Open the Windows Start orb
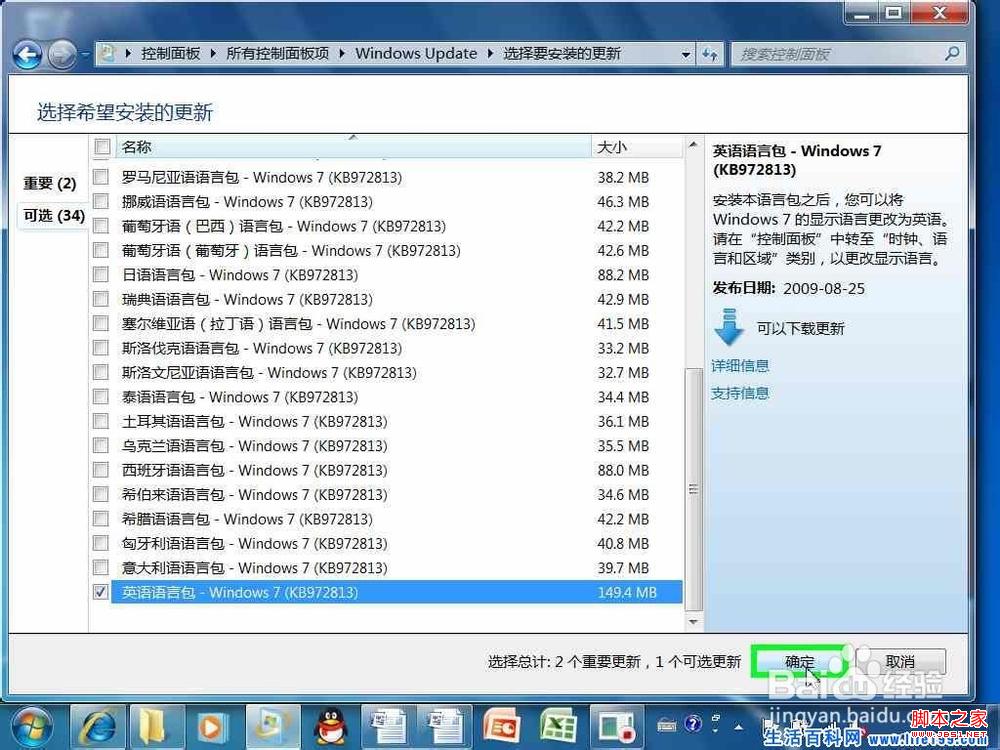The image size is (1000, 750). coord(32,728)
